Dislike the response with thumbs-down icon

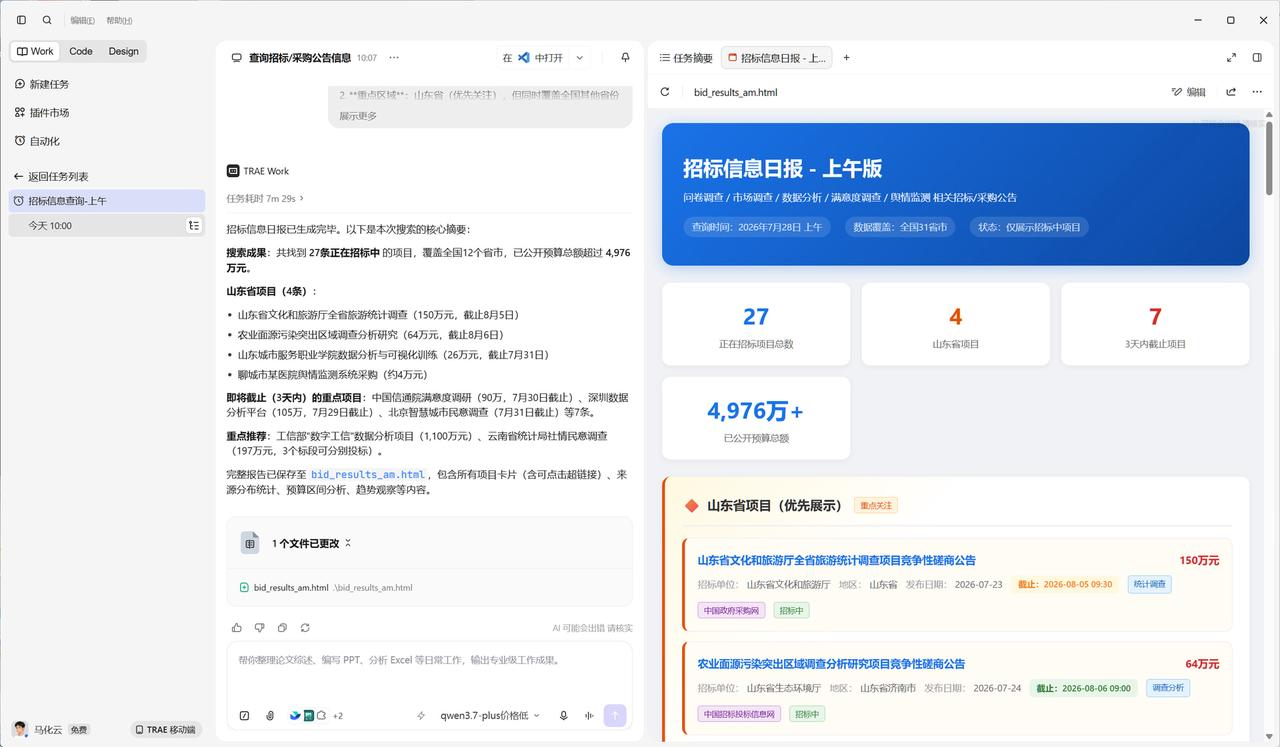(x=259, y=628)
